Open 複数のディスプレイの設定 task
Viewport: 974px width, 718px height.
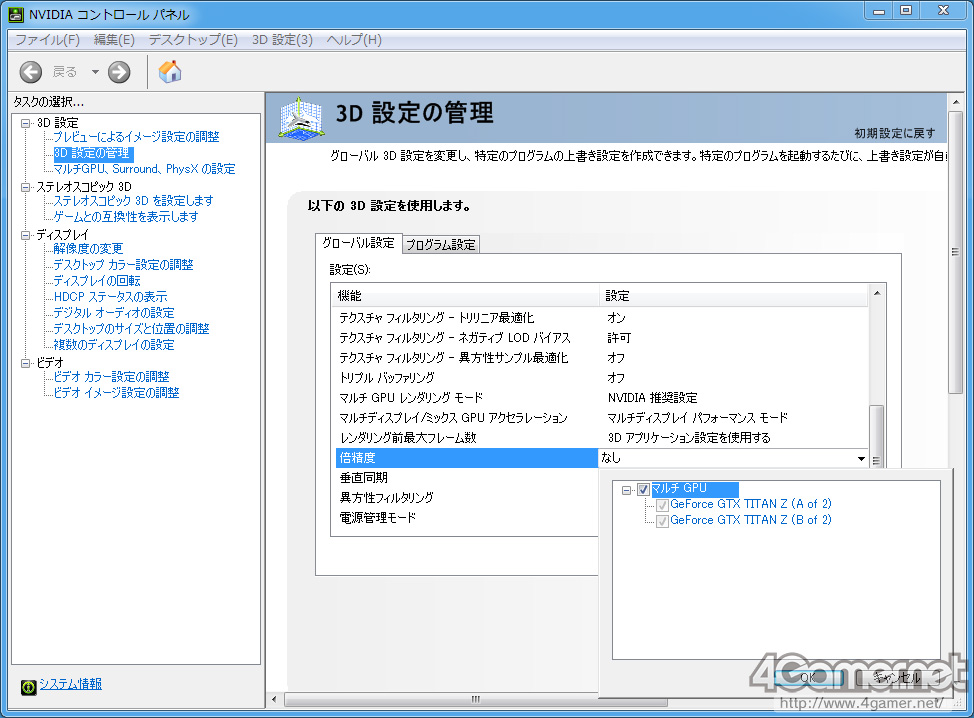(x=114, y=345)
